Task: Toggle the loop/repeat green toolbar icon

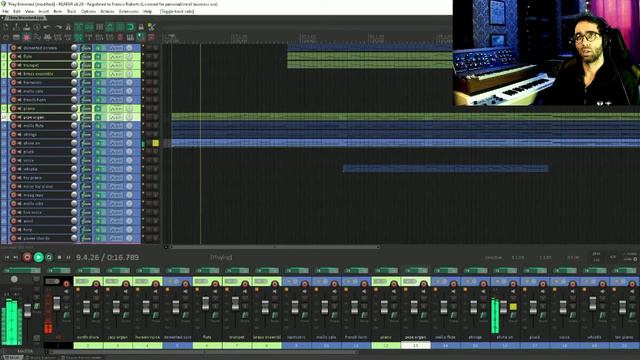Action: 131,27
